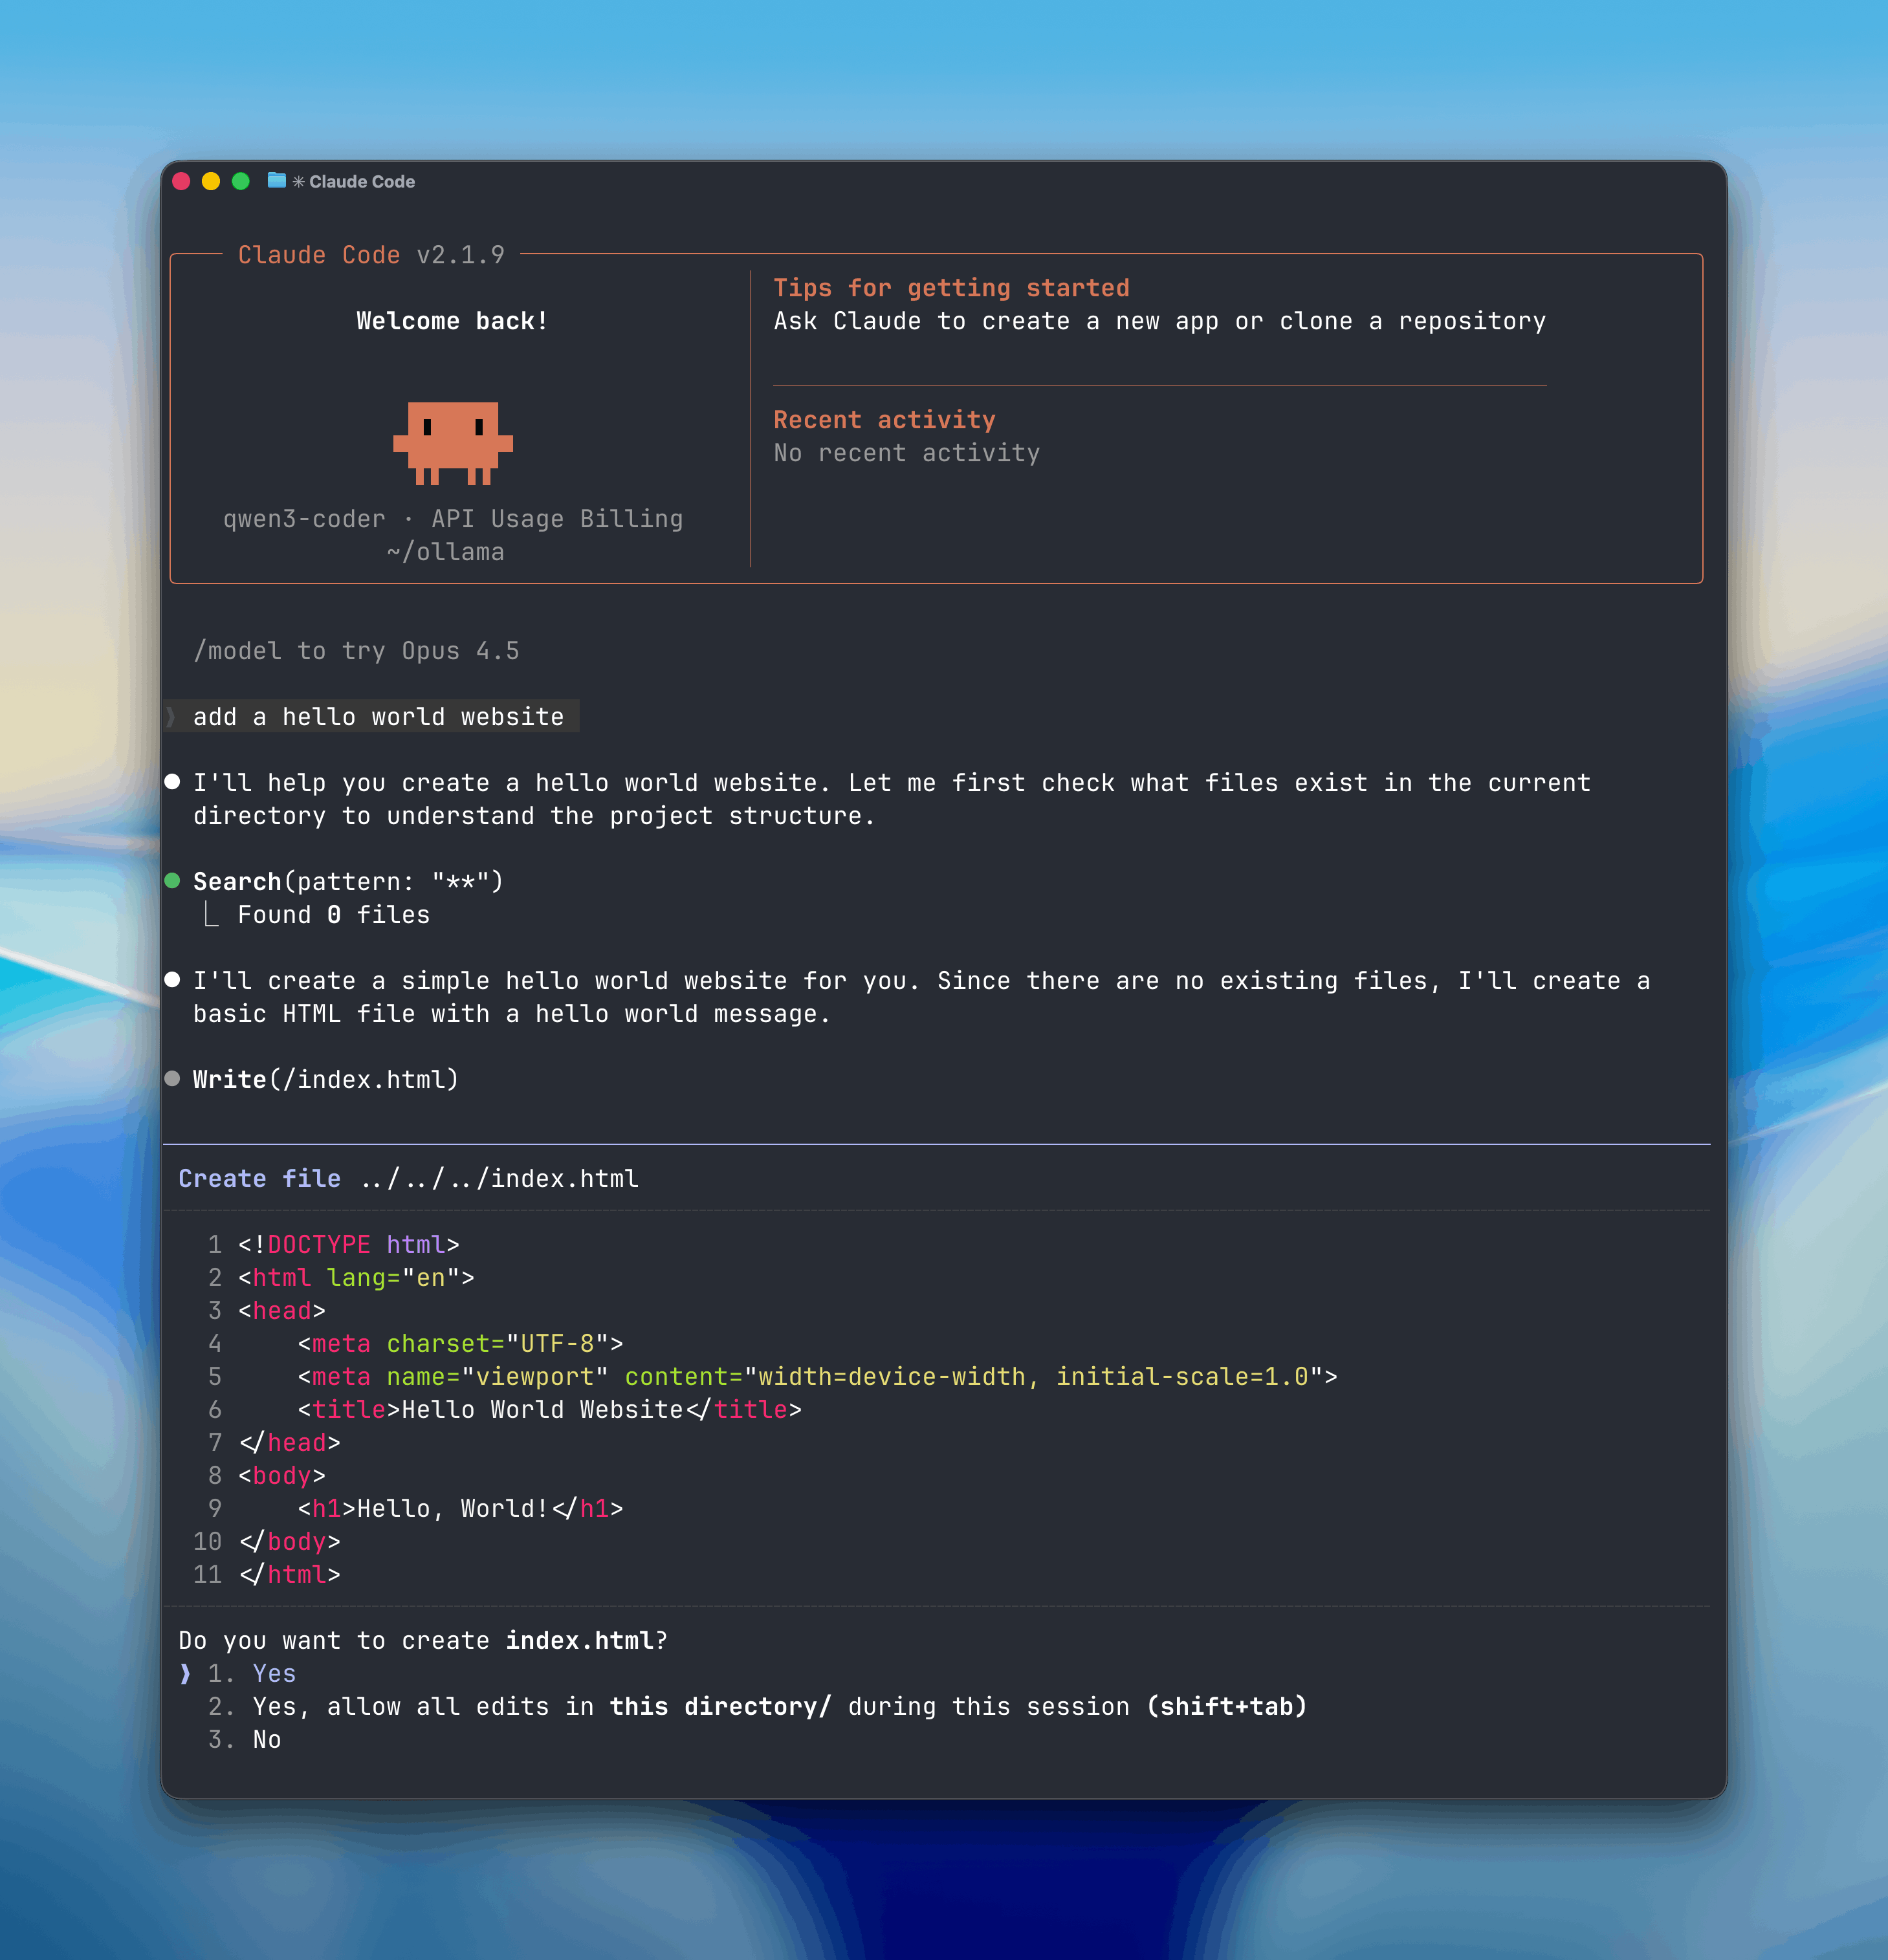The image size is (1888, 1960).
Task: Open API Usage Billing
Action: (x=556, y=518)
